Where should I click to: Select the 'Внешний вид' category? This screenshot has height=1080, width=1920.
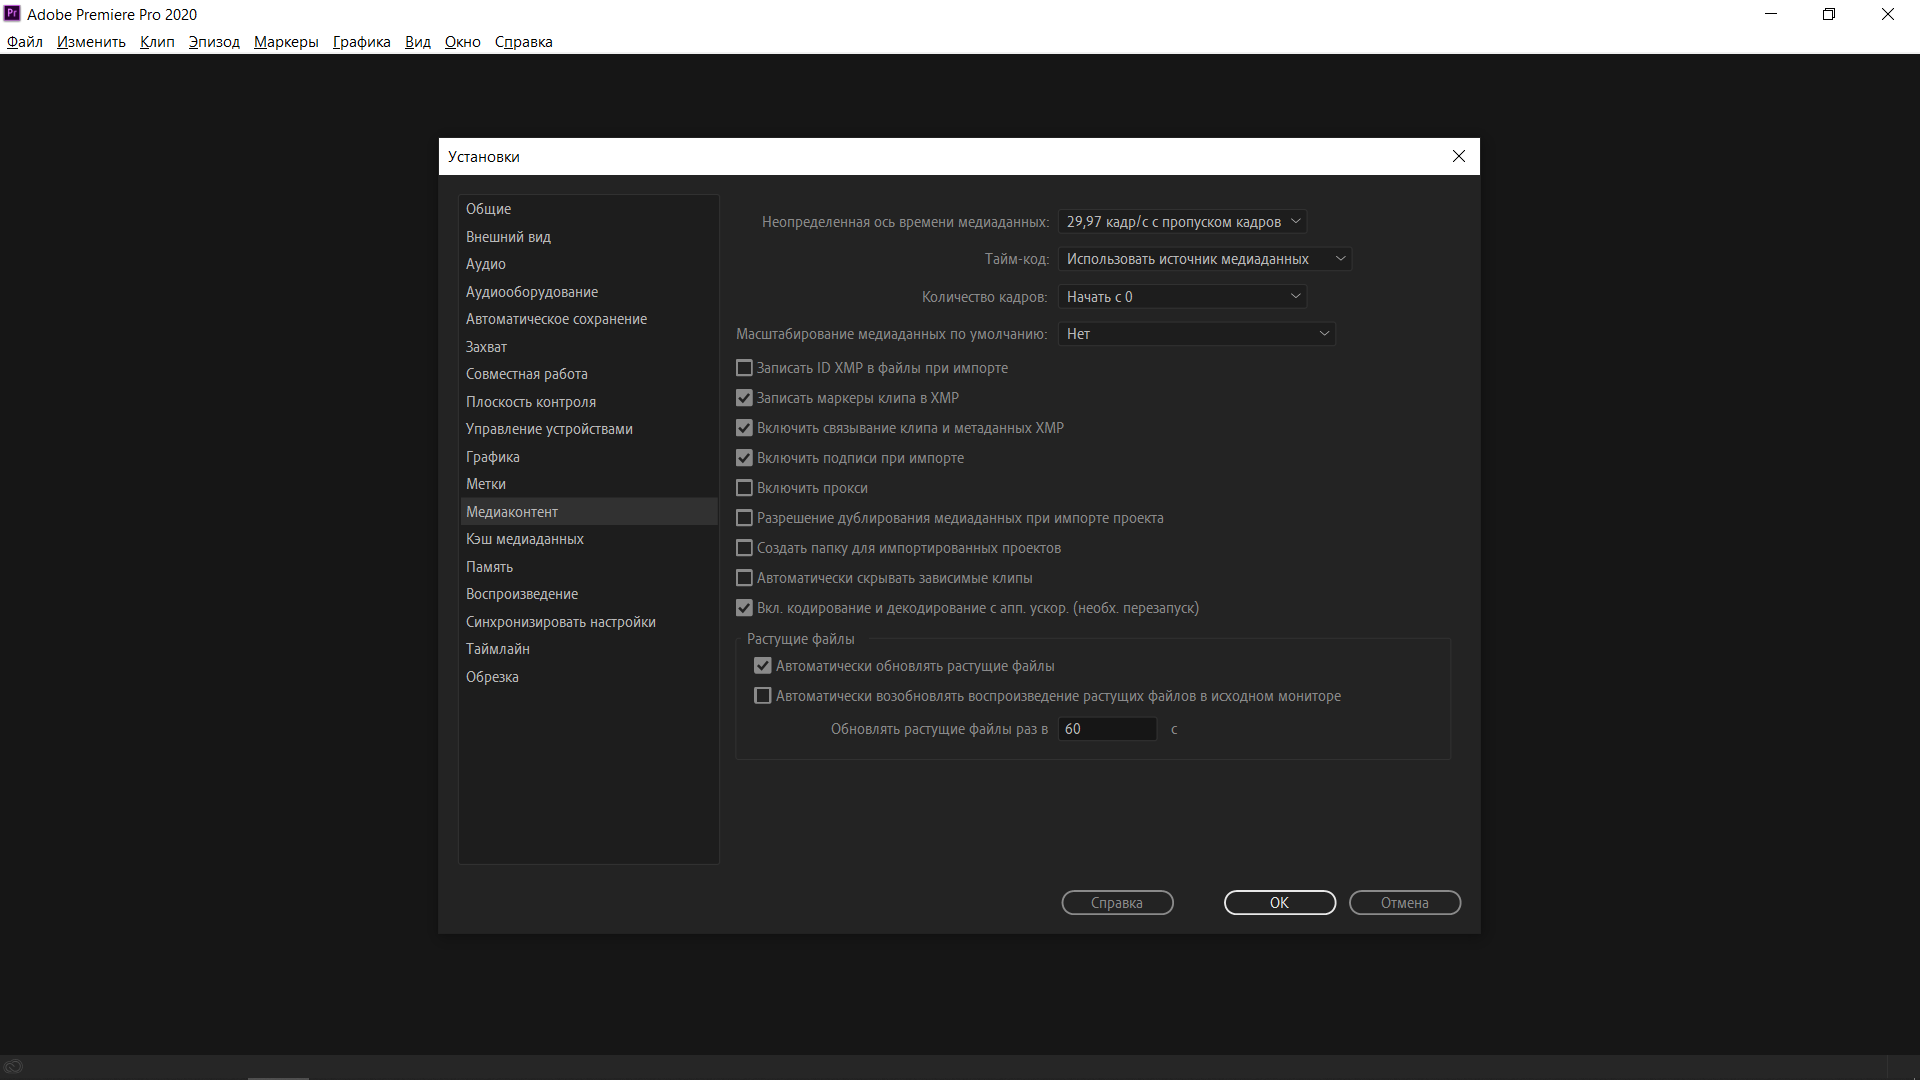point(588,237)
